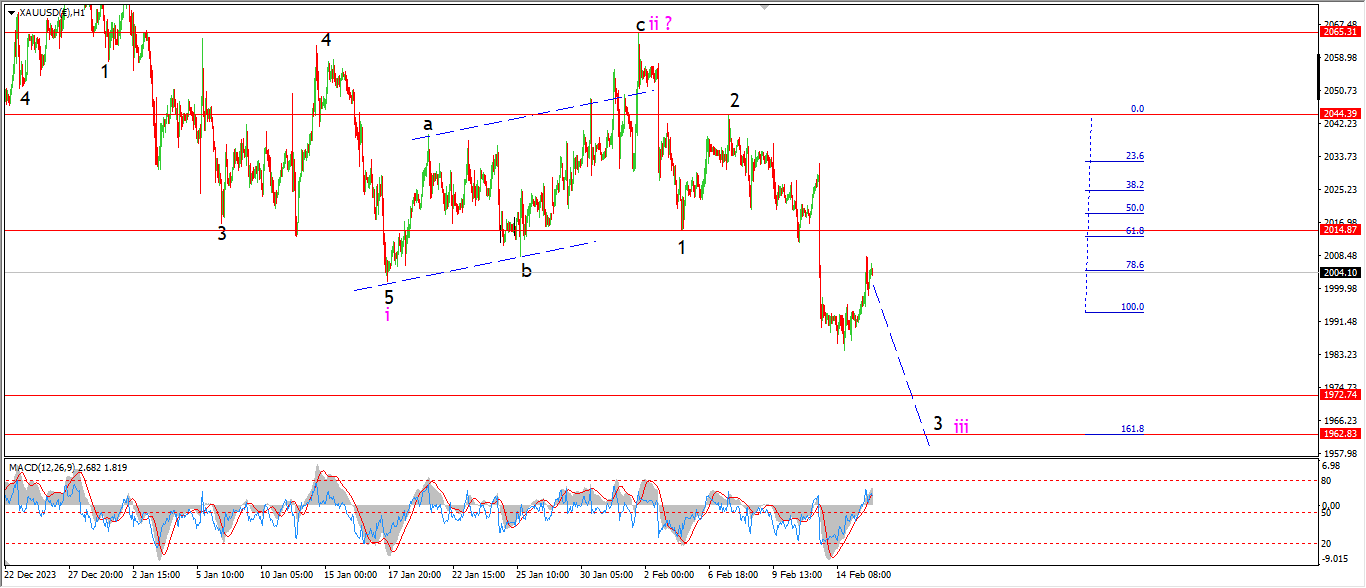
Task: Select the red 2065.31 price level tag
Action: pos(1341,32)
